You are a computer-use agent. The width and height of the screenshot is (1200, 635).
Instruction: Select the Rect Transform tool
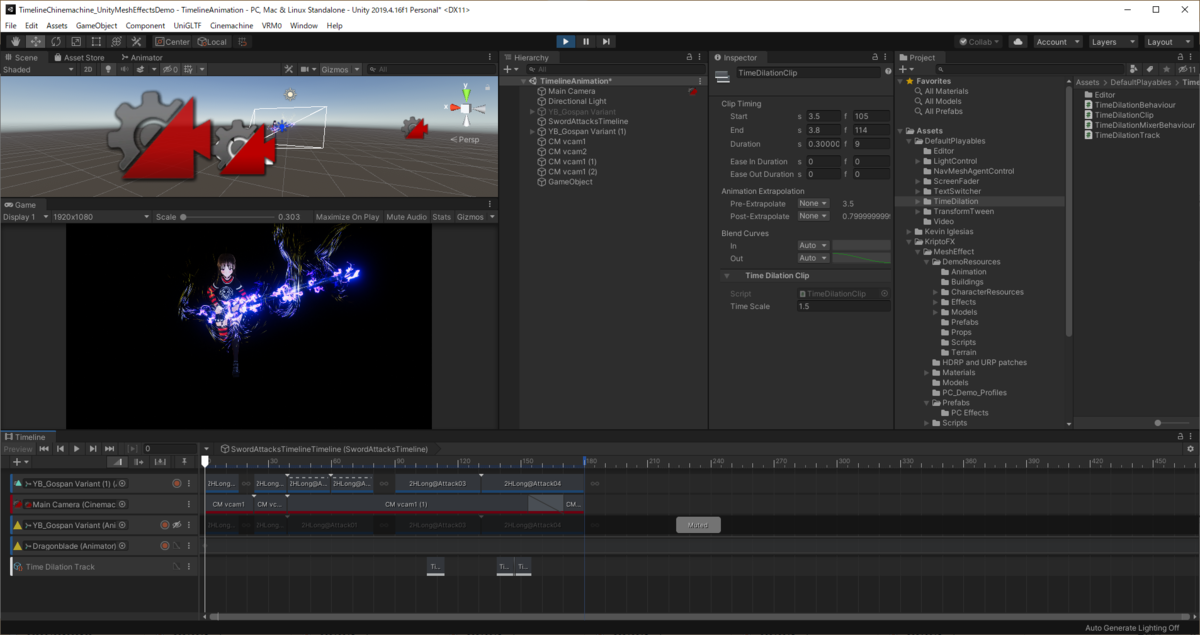pyautogui.click(x=96, y=42)
